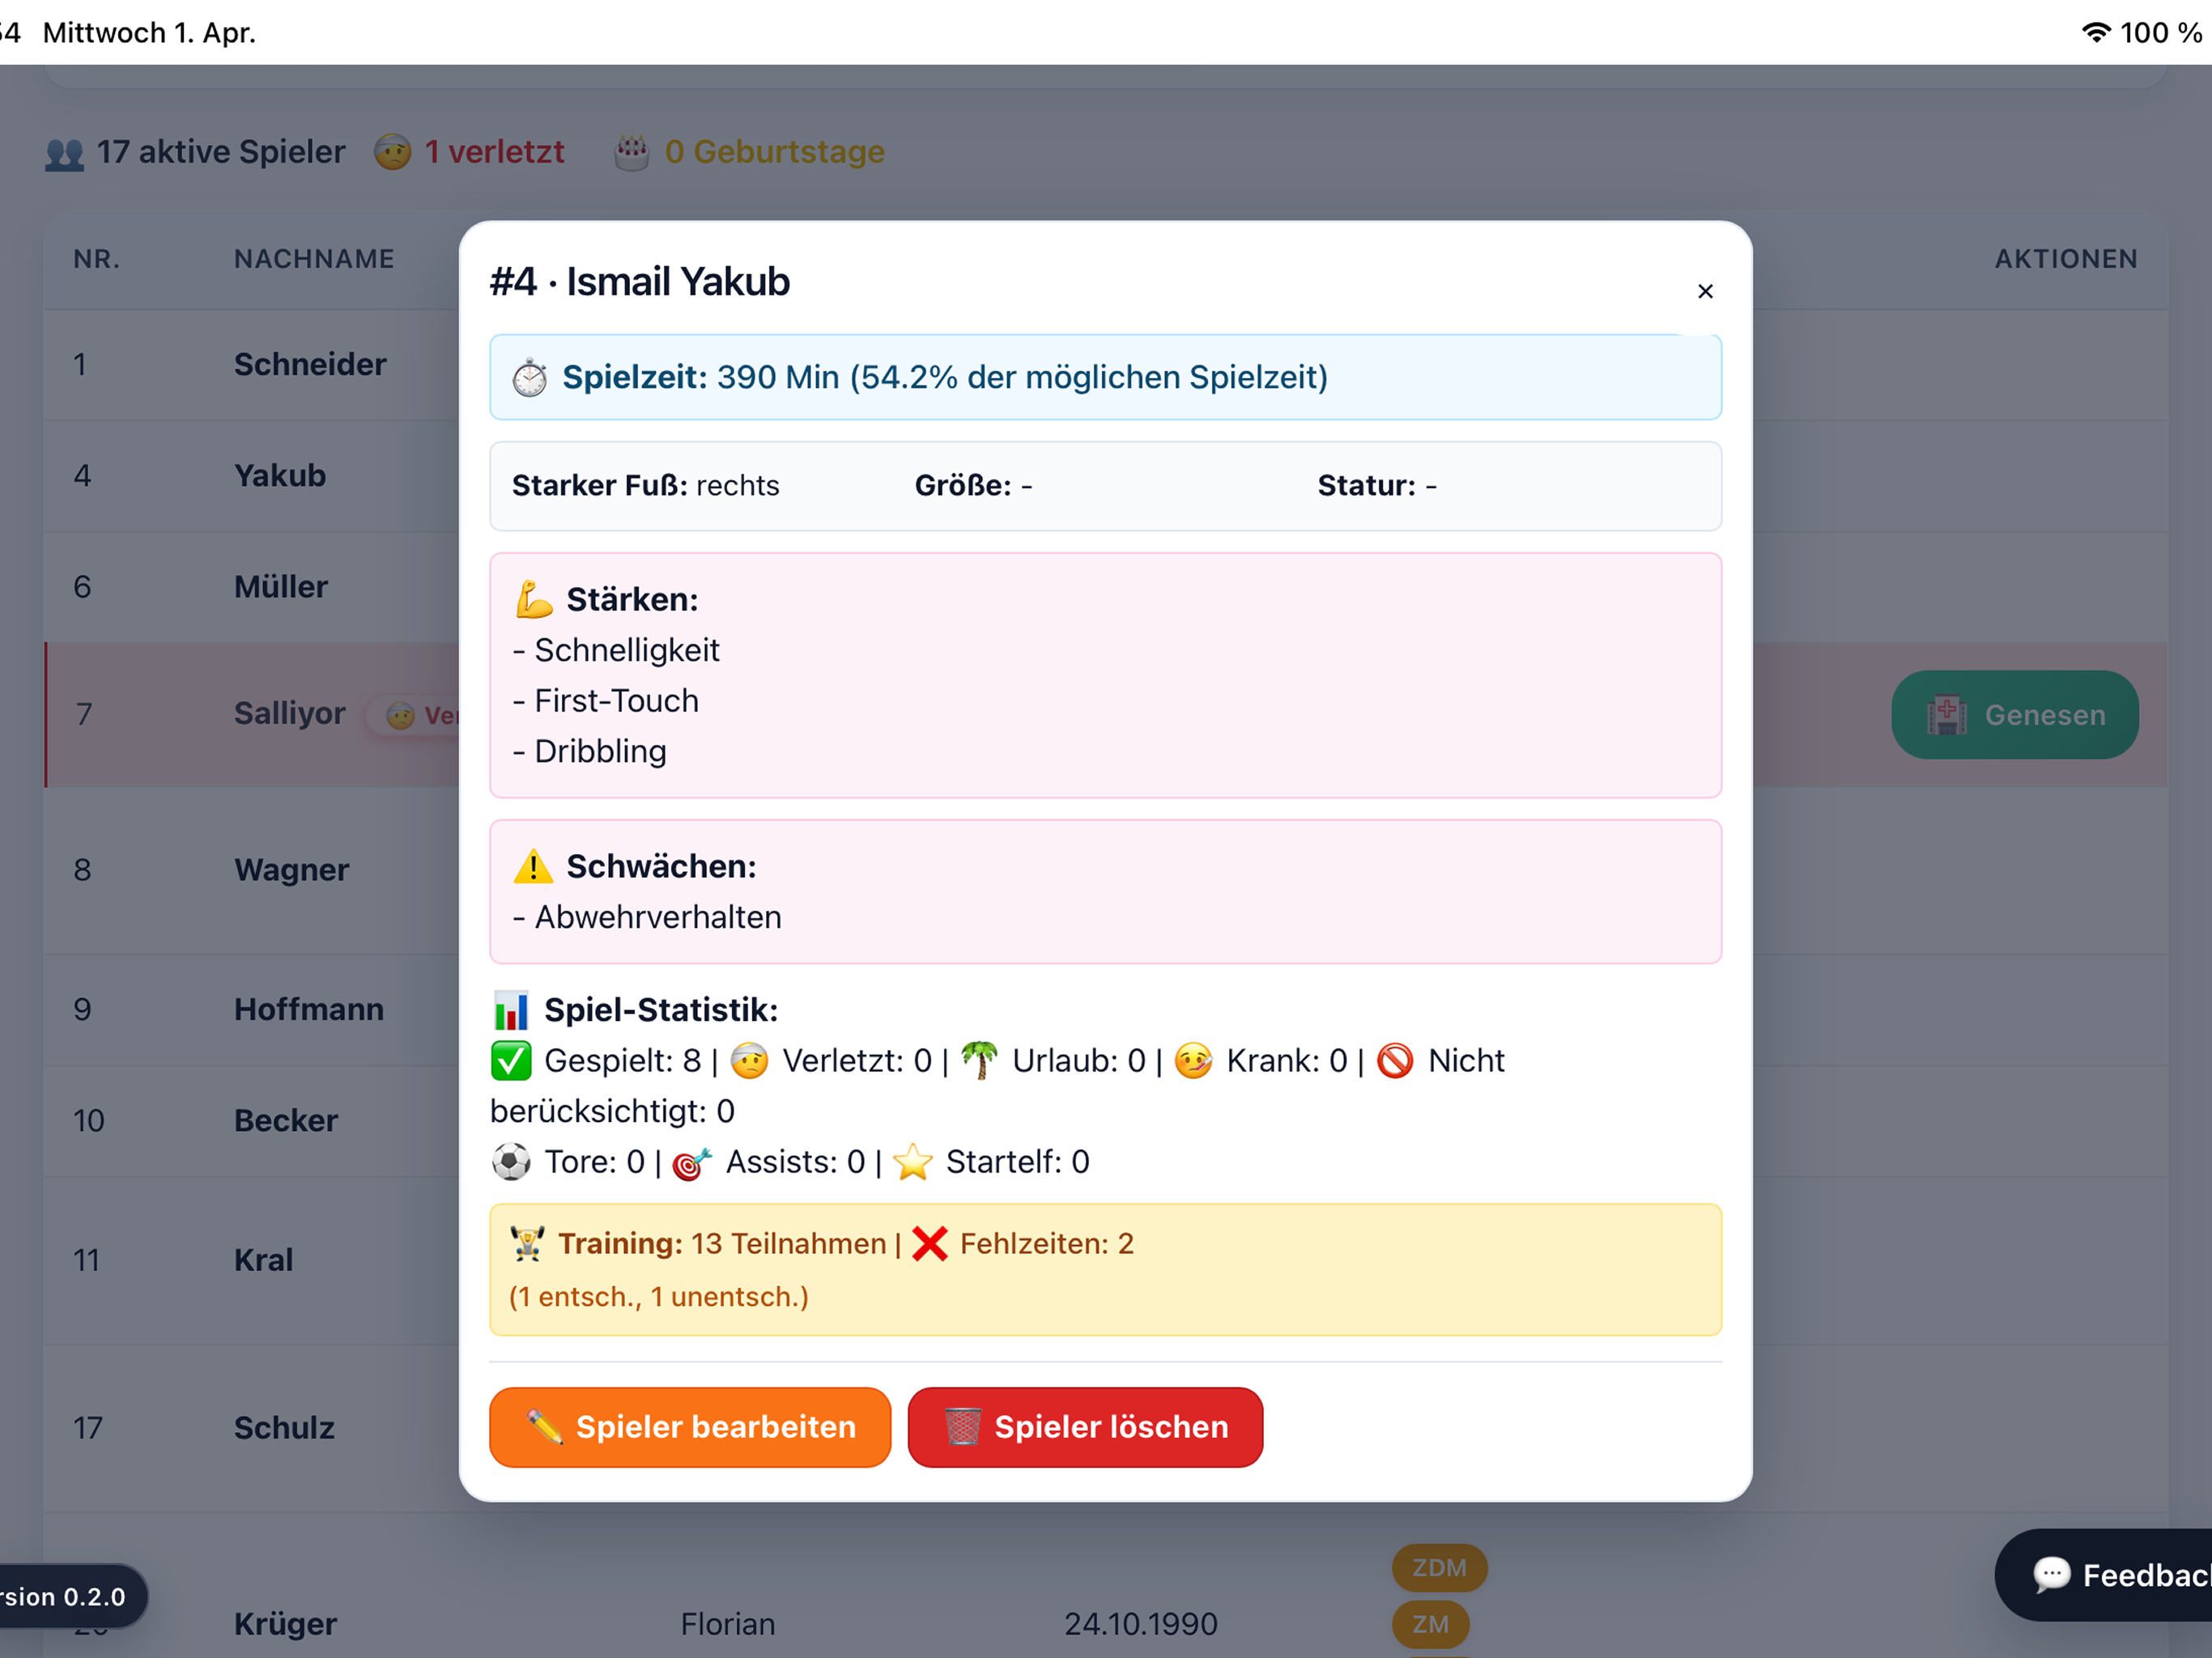Click the warning triangle icon by Schwächen
Screen dimensions: 2212x1658
pos(533,866)
